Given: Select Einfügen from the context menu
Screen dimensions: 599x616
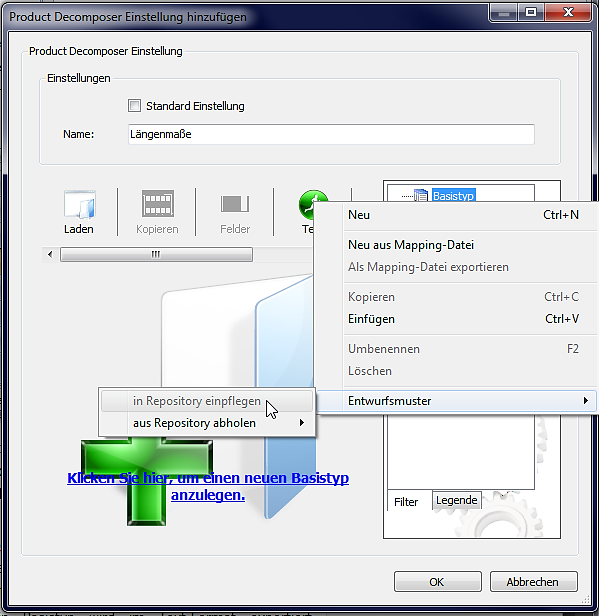Looking at the screenshot, I should 371,319.
